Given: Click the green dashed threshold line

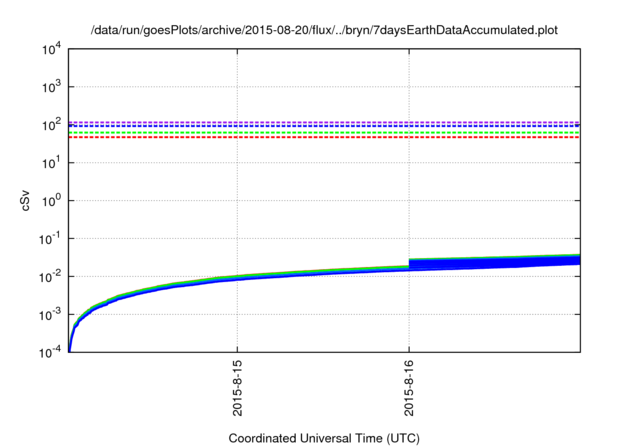Looking at the screenshot, I should coord(324,133).
